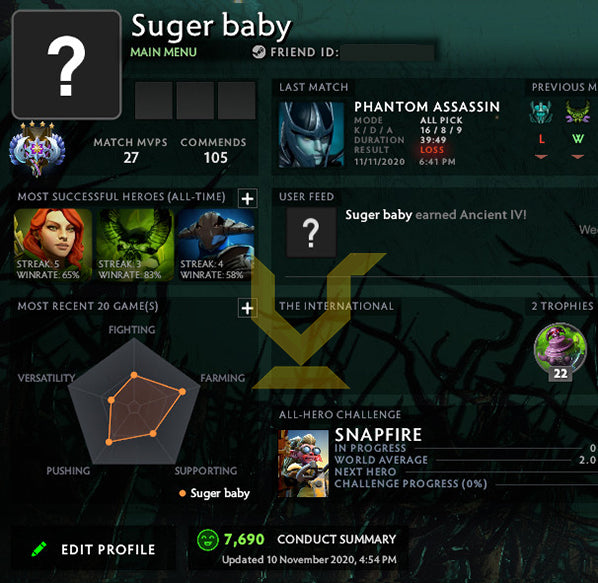Viewport: 598px width, 583px height.
Task: Open the previous match marked W
Action: click(x=578, y=130)
